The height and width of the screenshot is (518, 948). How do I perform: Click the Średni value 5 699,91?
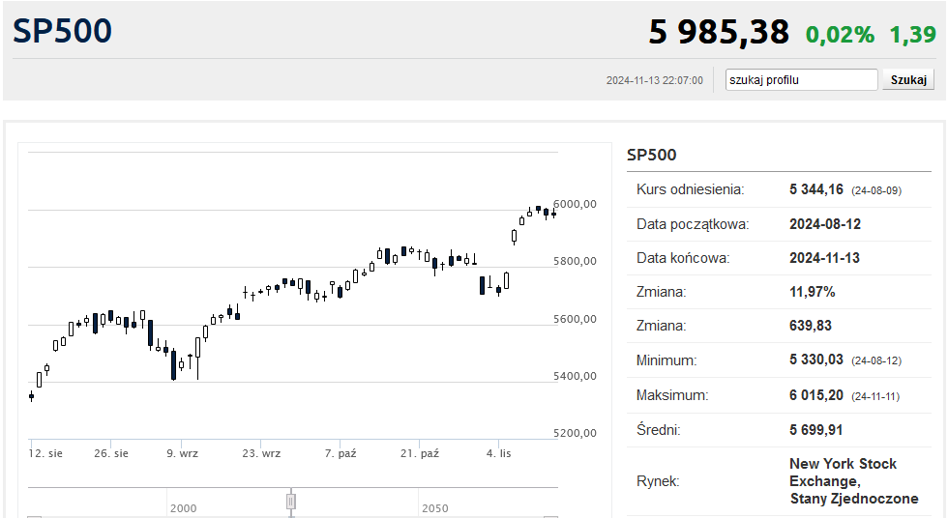click(816, 430)
